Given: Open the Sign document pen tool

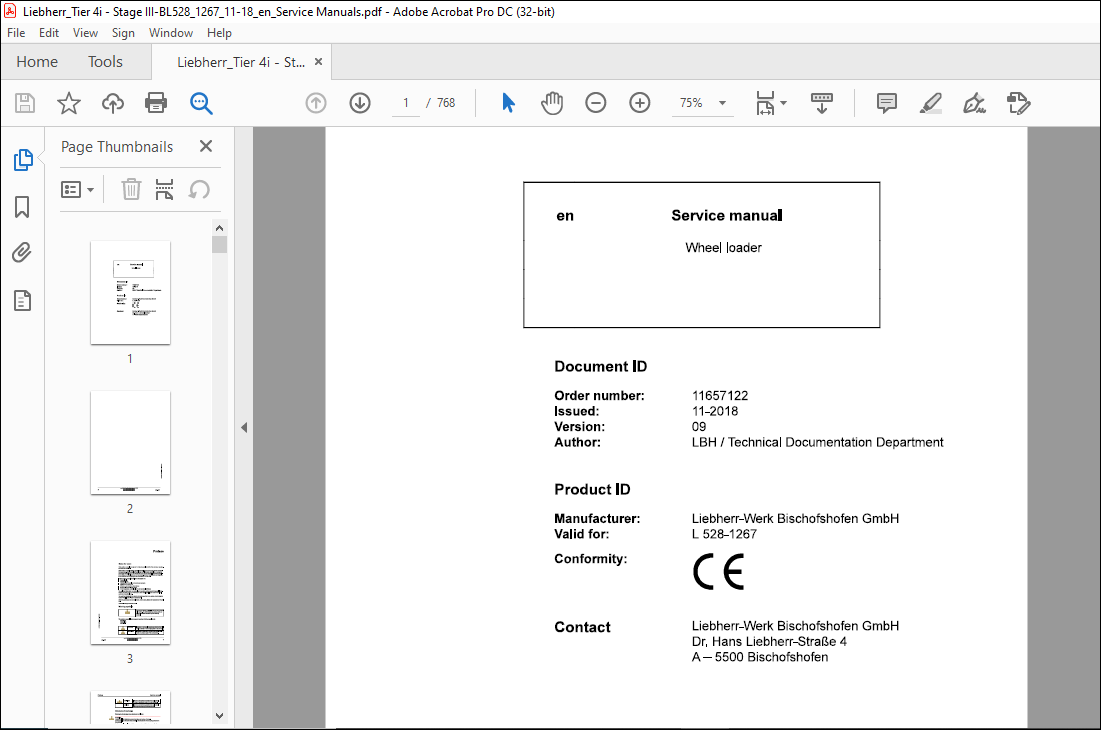Looking at the screenshot, I should coord(974,103).
